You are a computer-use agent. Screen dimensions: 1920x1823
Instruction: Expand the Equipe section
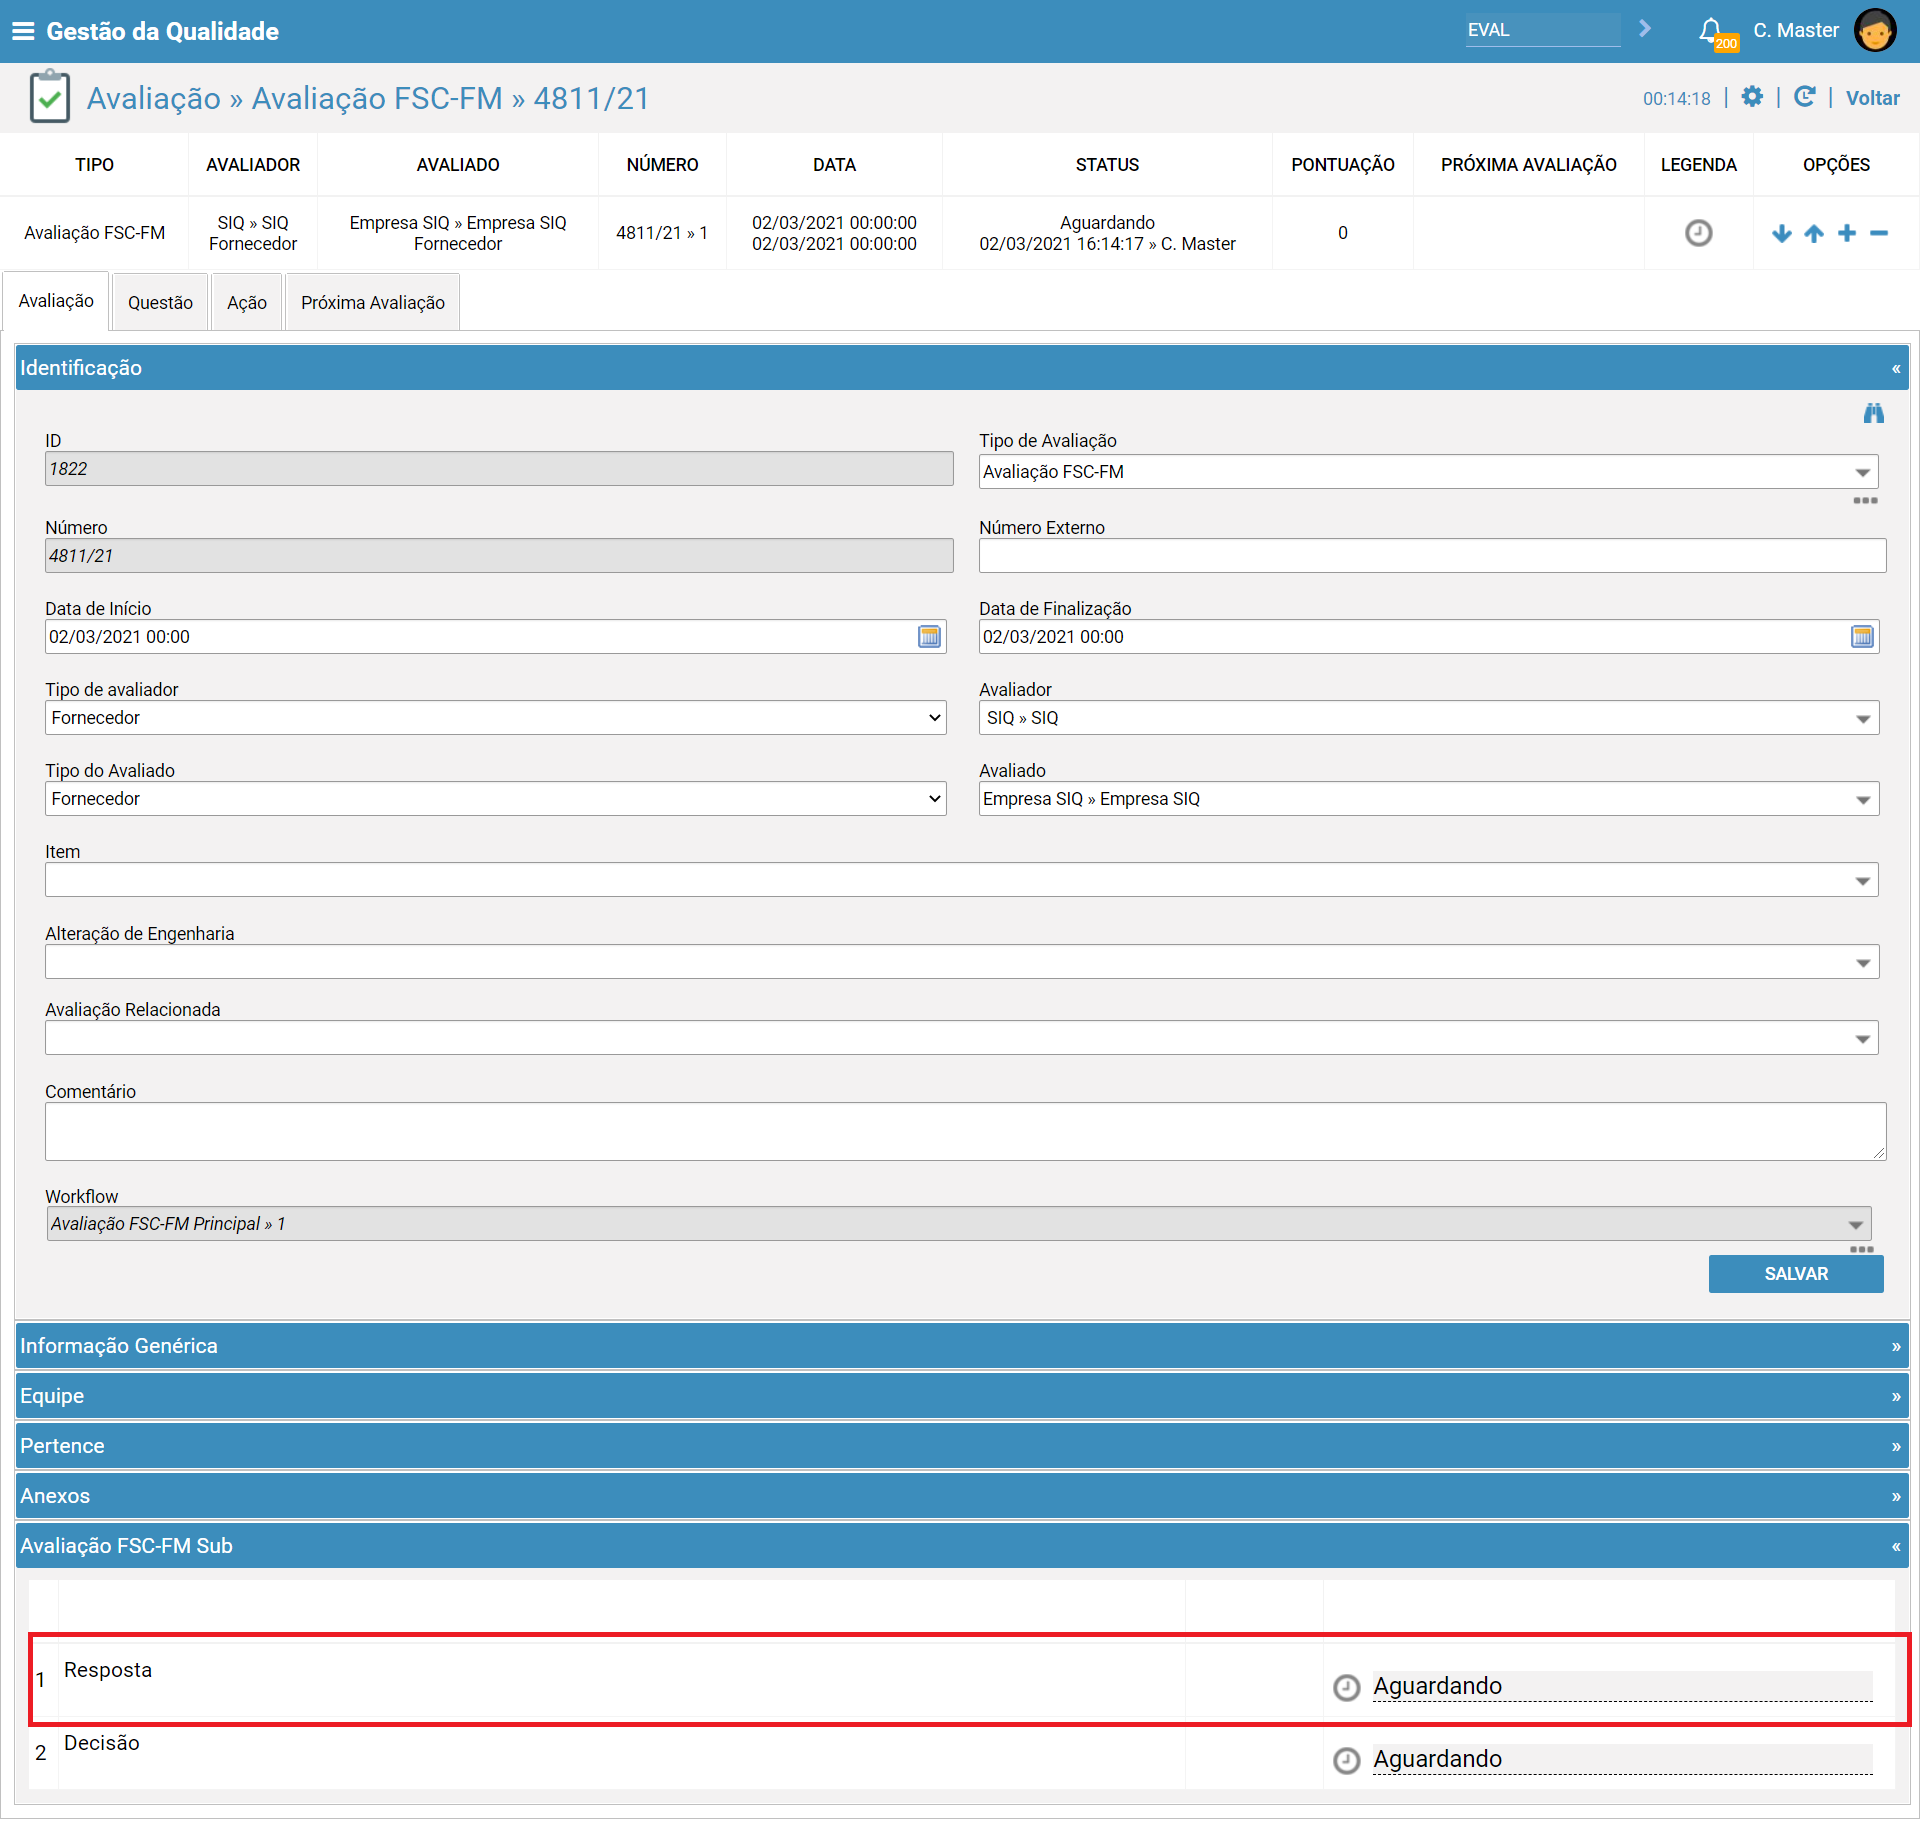tap(962, 1396)
